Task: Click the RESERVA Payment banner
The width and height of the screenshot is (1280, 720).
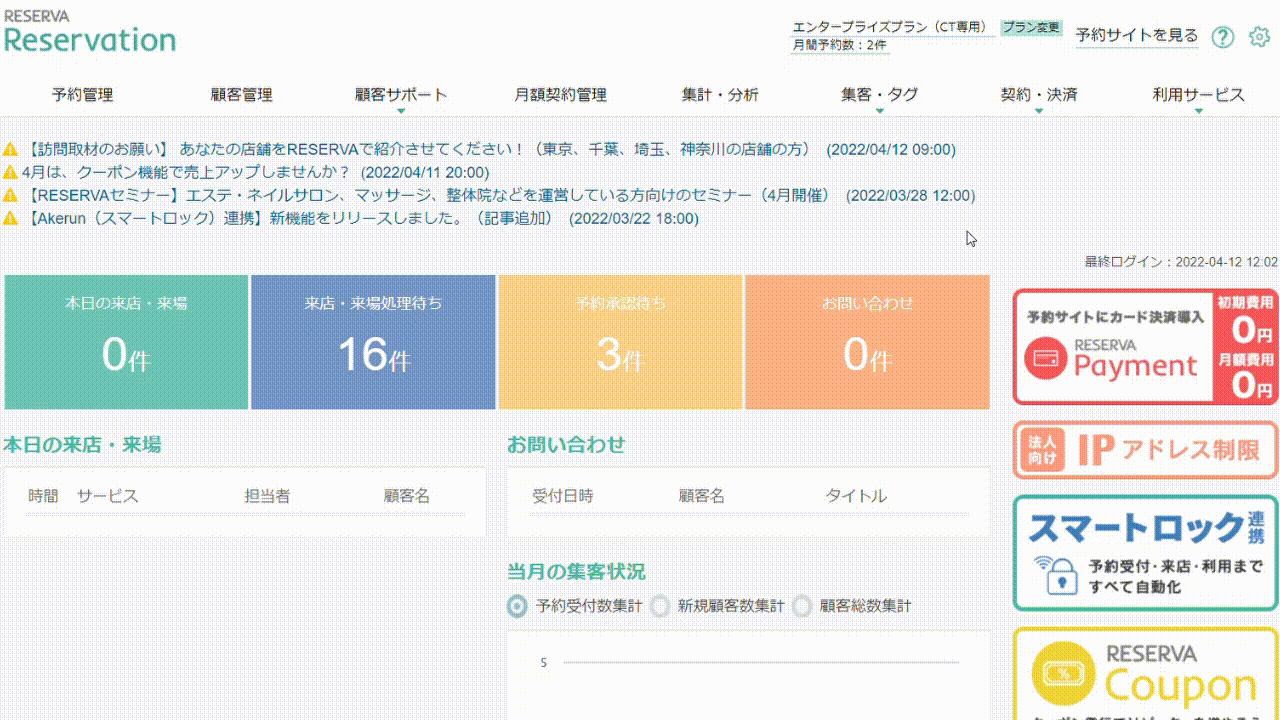Action: coord(1145,346)
